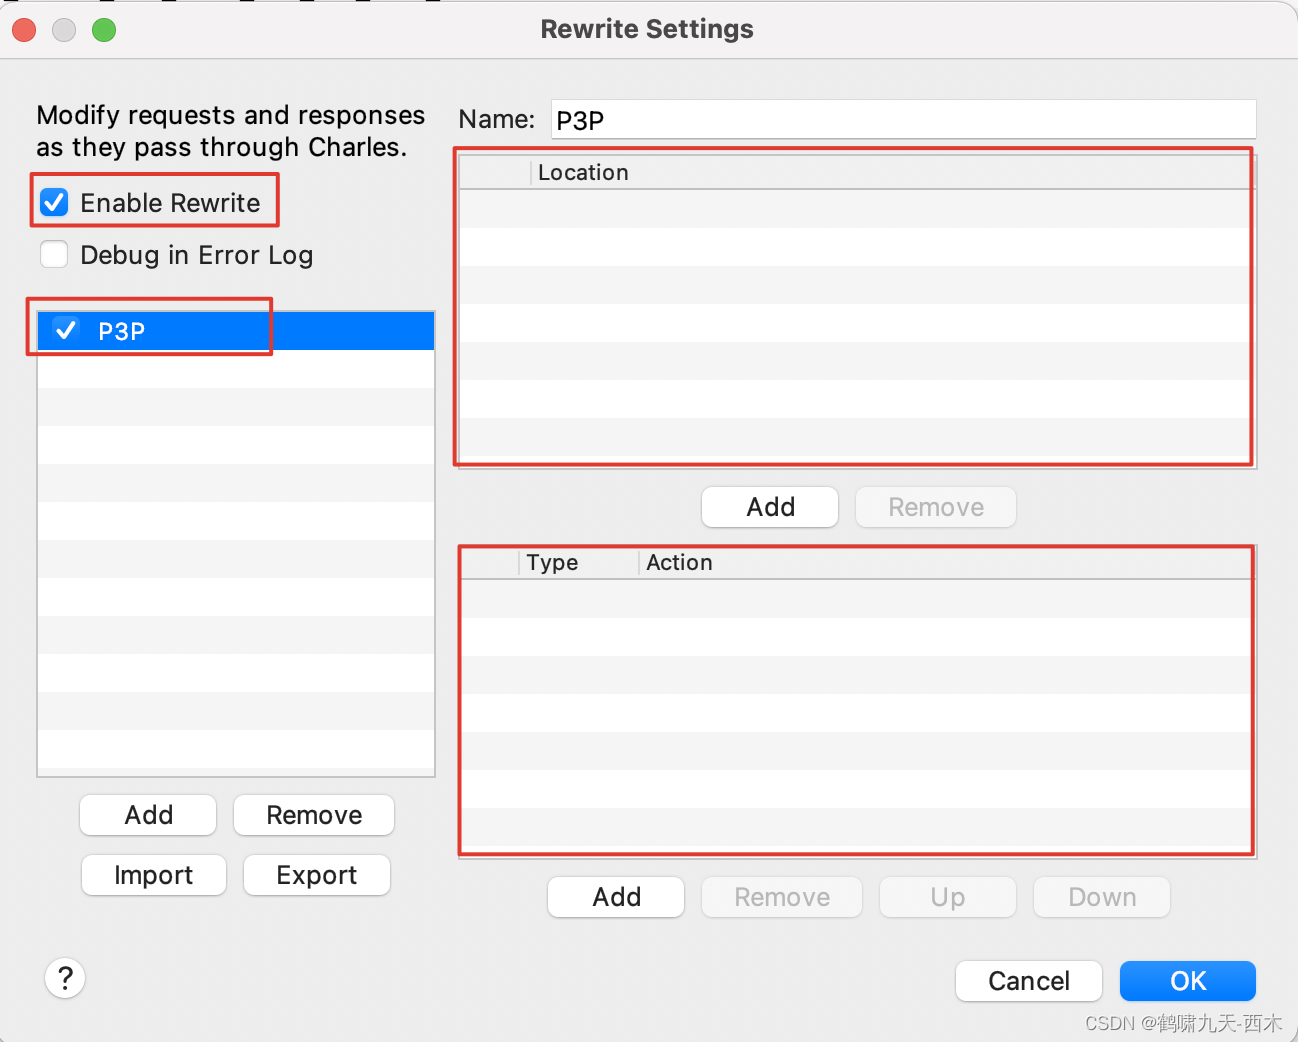Image resolution: width=1298 pixels, height=1042 pixels.
Task: Click the Type column header
Action: (x=578, y=562)
